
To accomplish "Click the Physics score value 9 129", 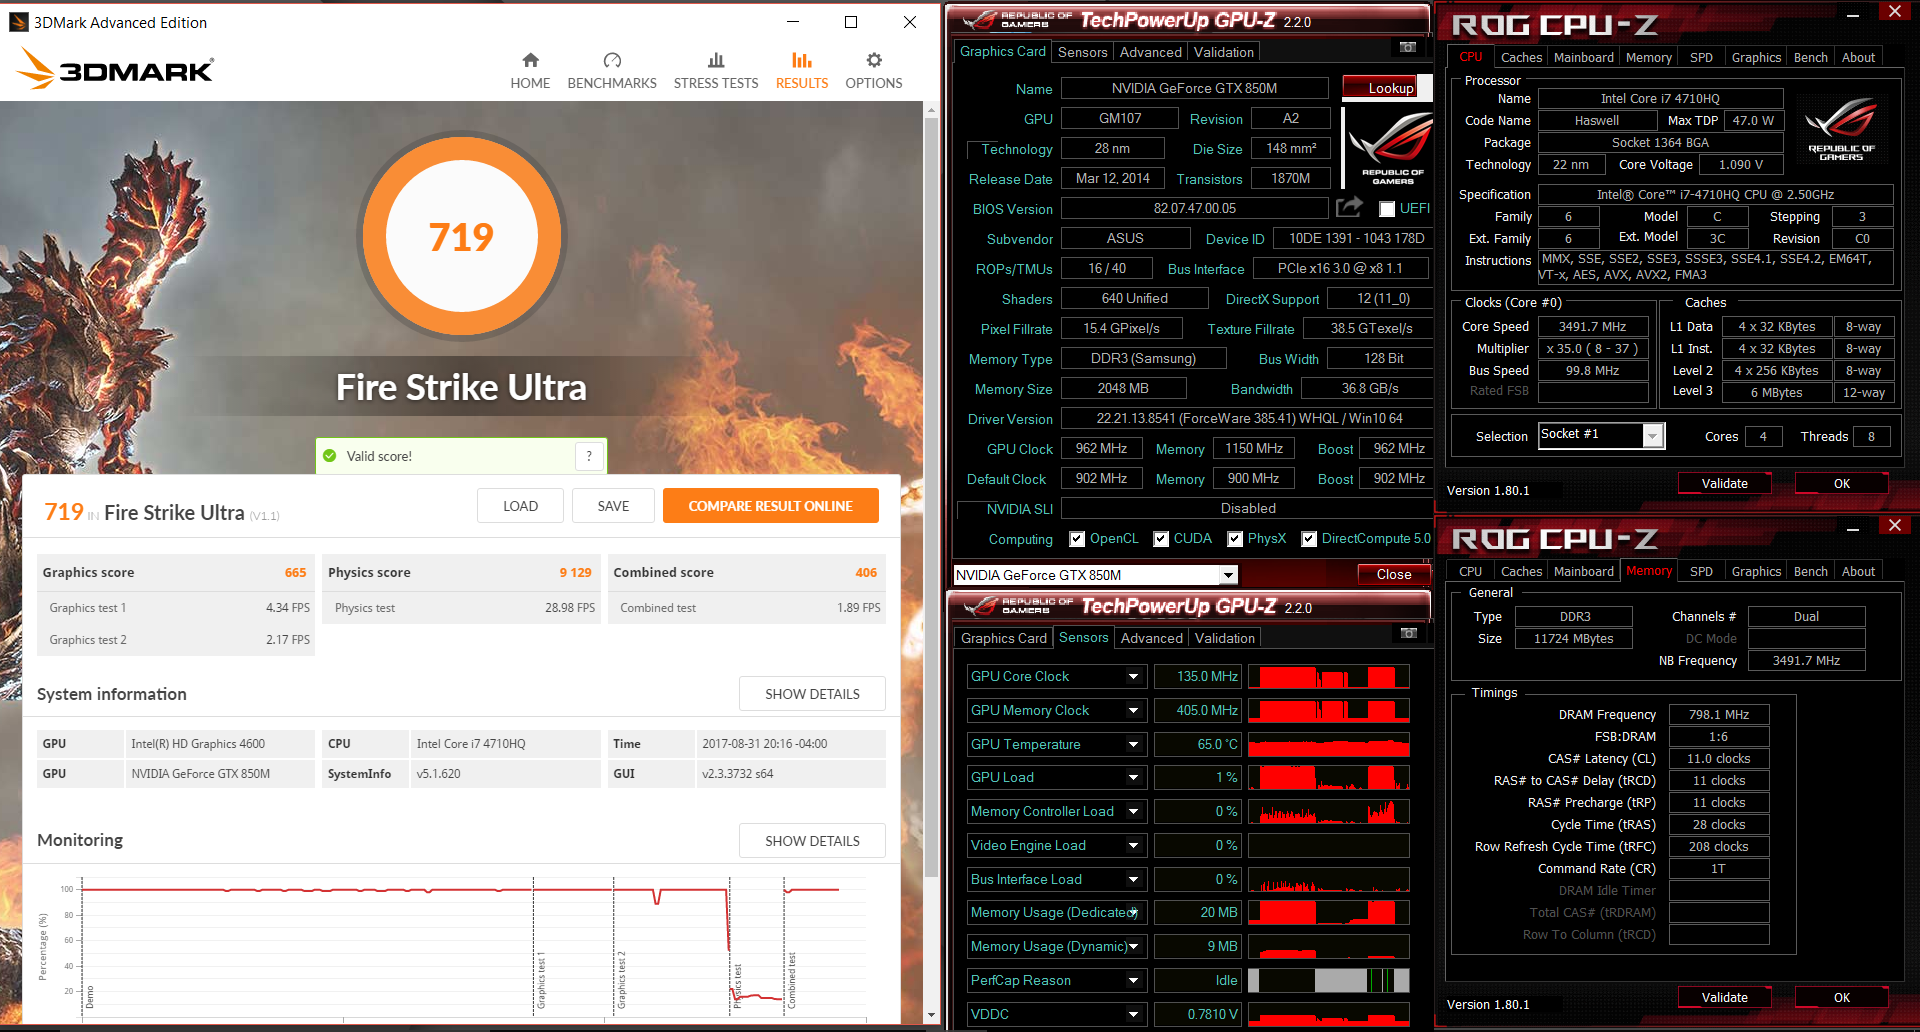I will (575, 573).
